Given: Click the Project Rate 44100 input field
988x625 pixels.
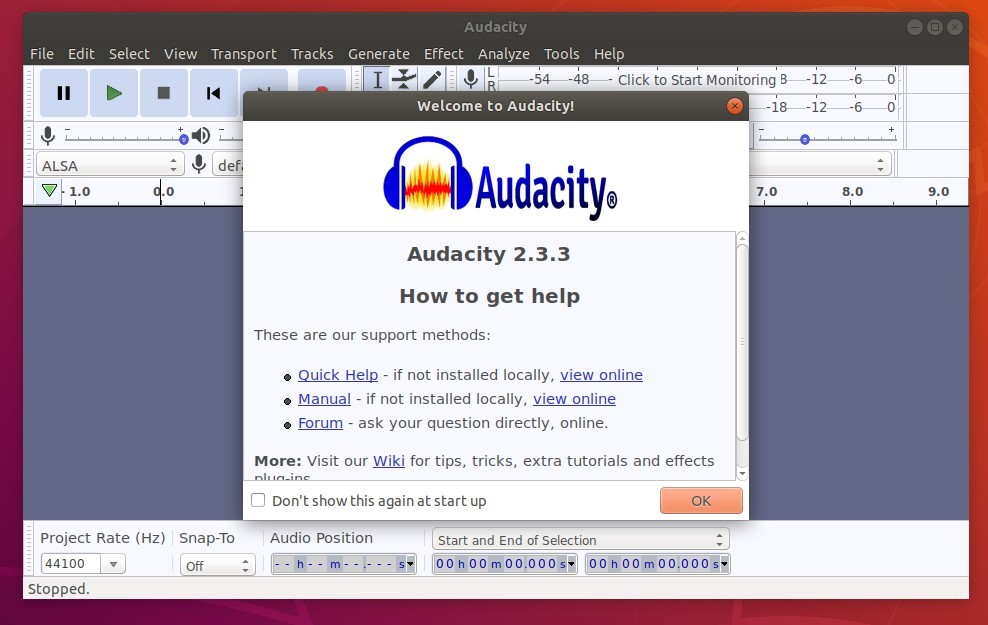Looking at the screenshot, I should click(x=70, y=564).
